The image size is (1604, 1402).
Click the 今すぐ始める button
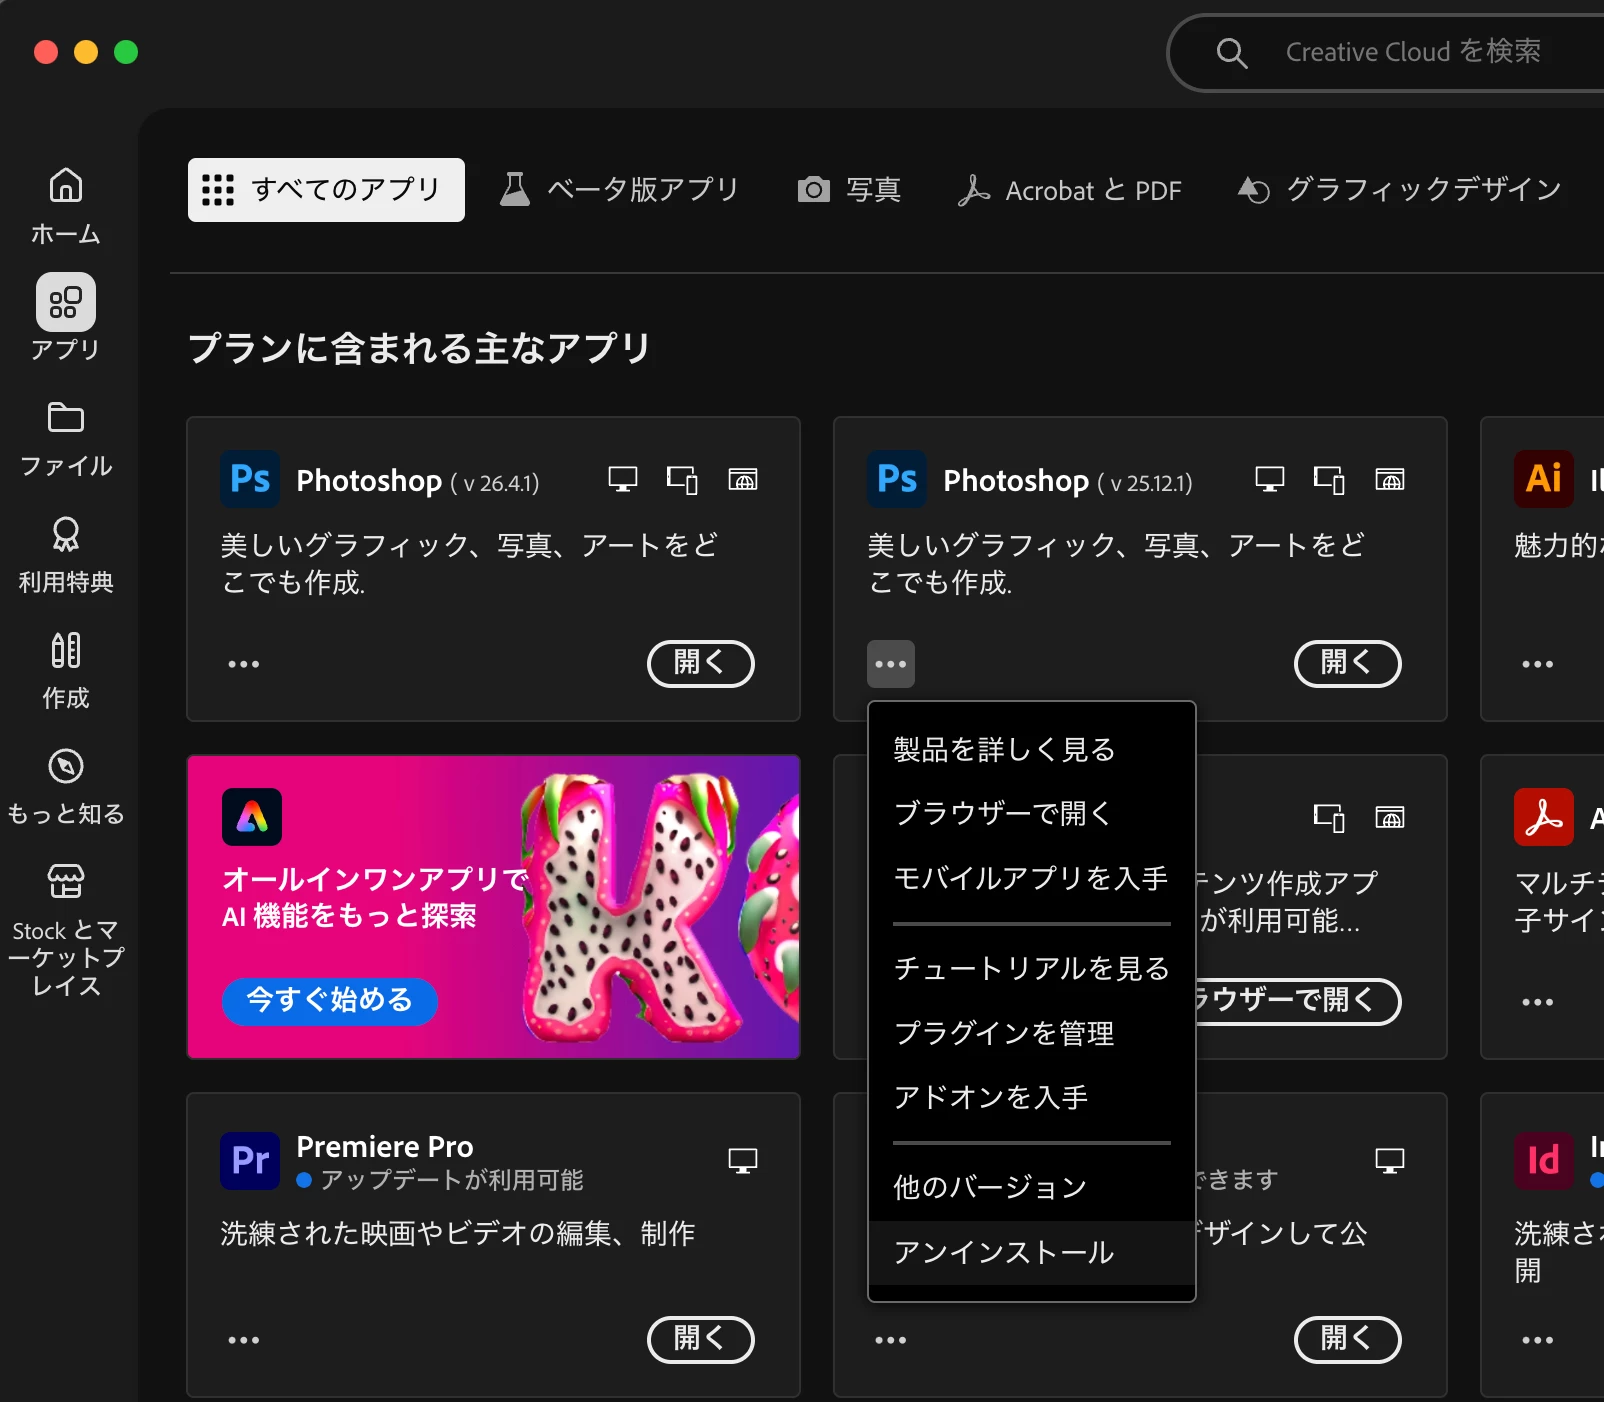[330, 1000]
